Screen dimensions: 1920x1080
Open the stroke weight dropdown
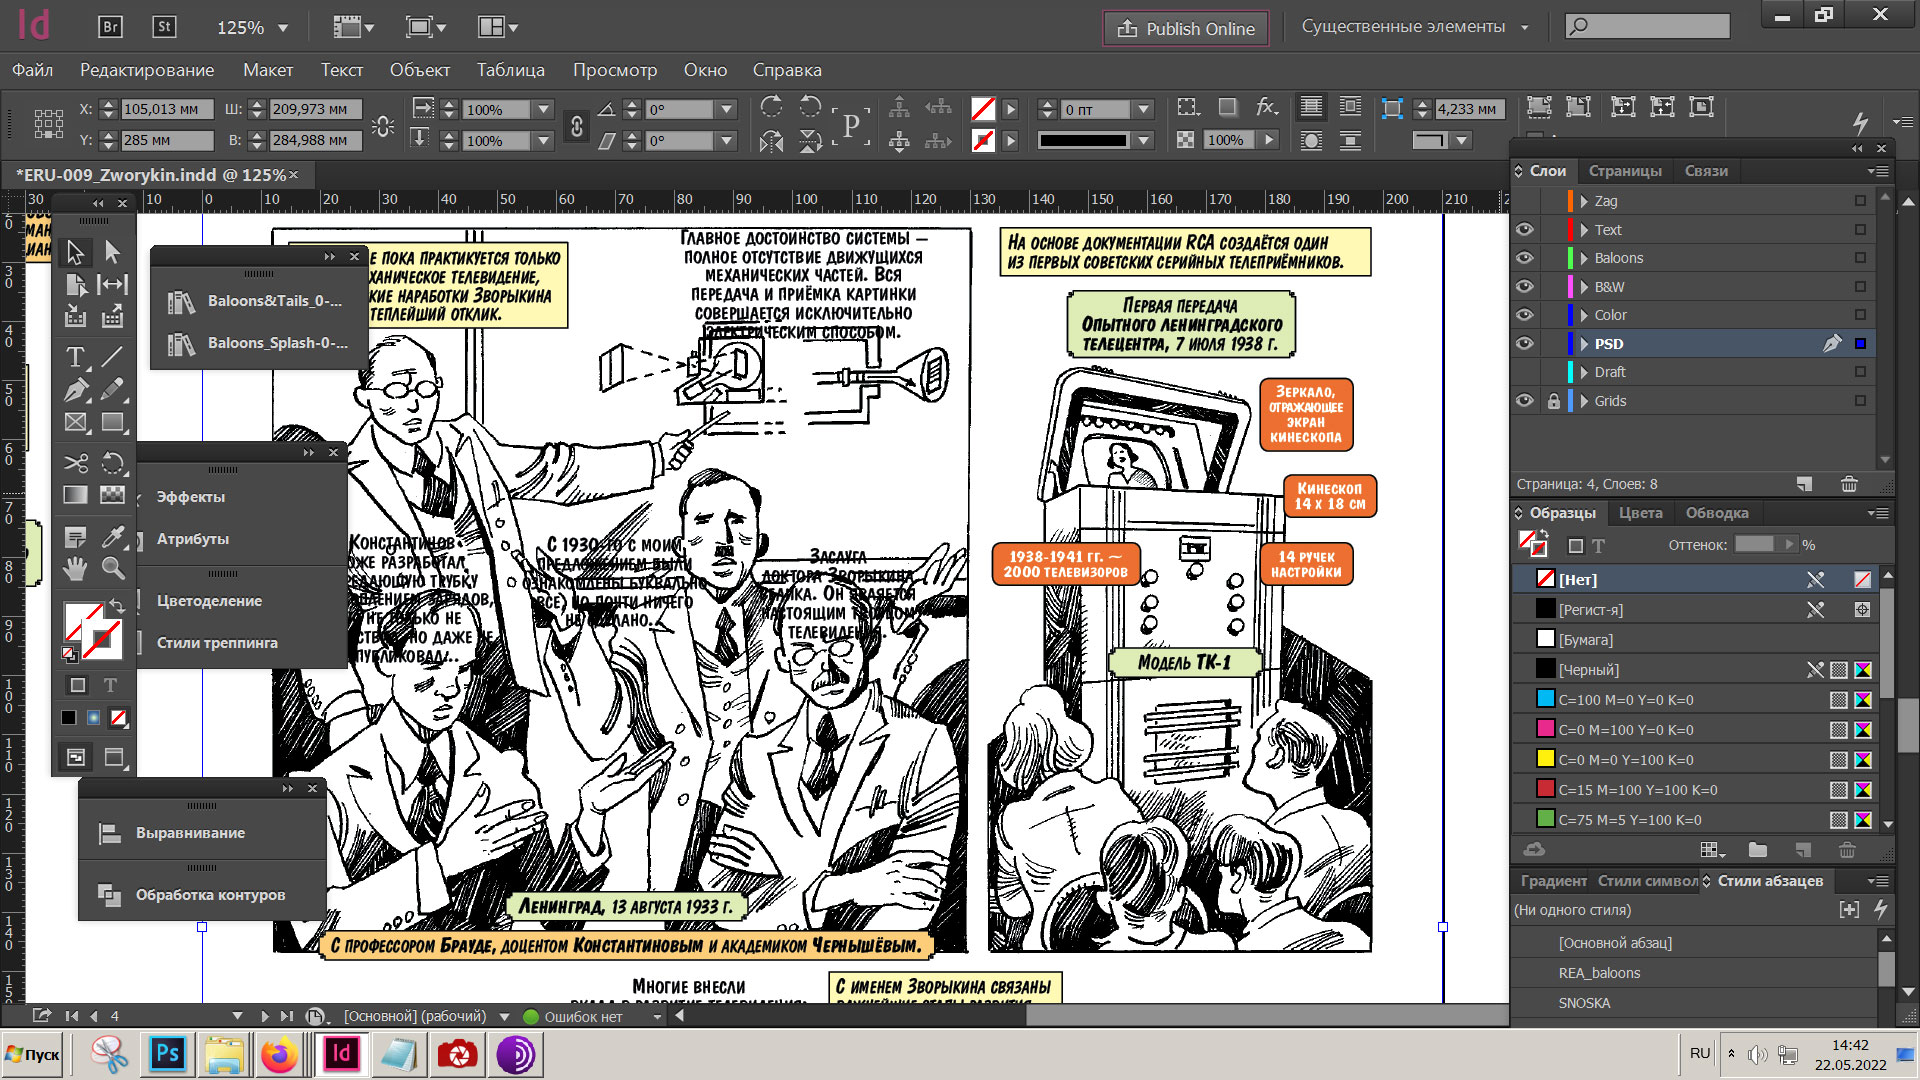tap(1143, 109)
